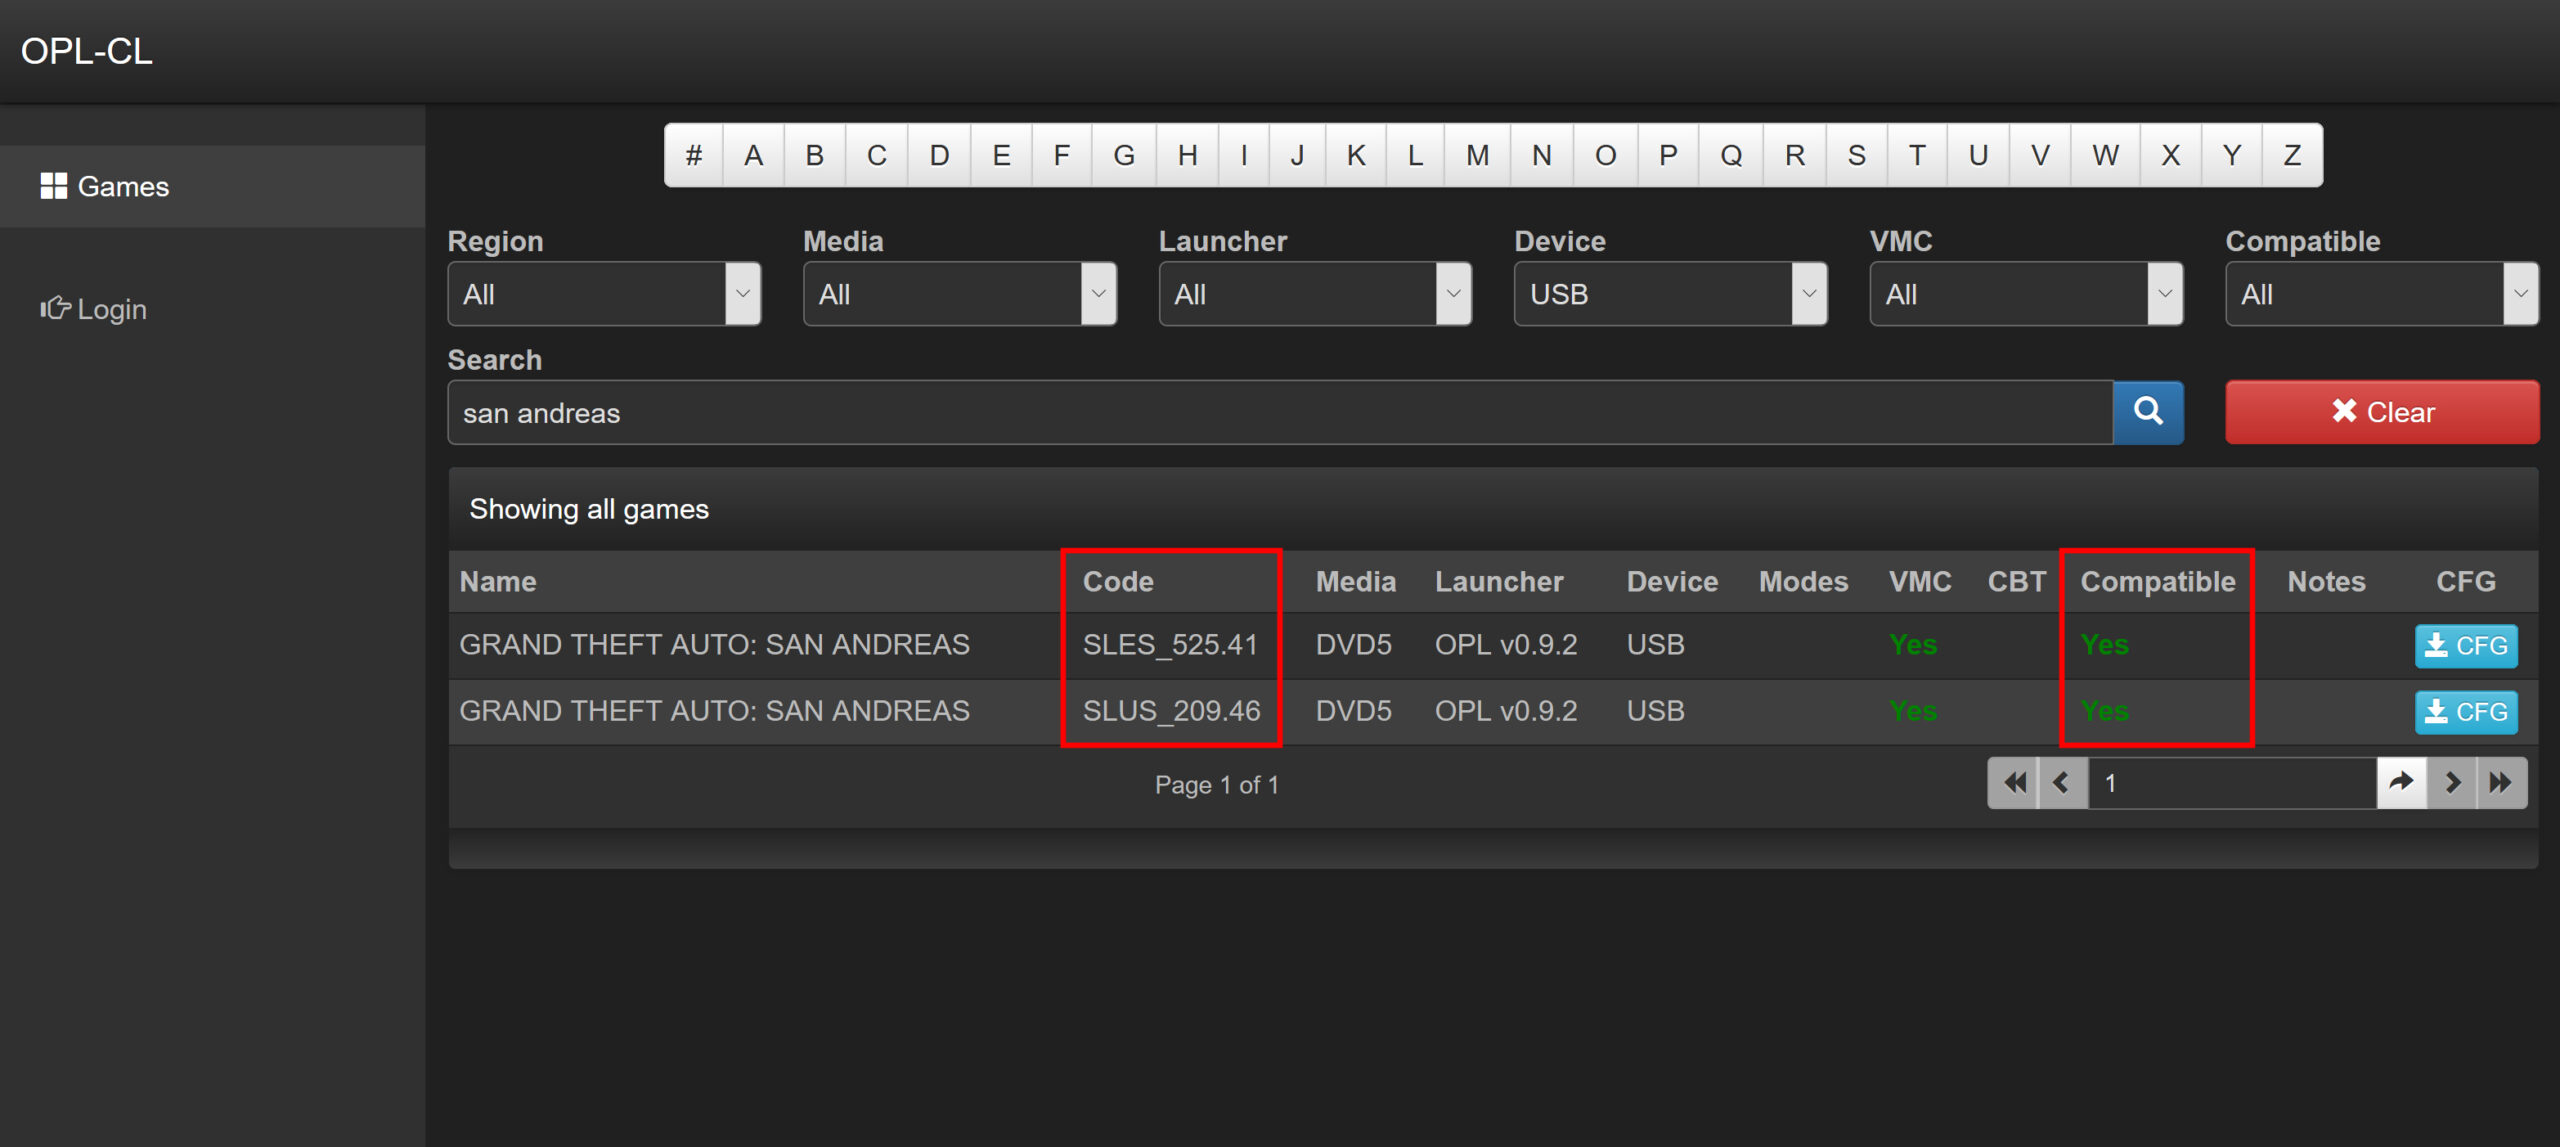Filter games by the # symbol
The image size is (2560, 1147).
[694, 155]
